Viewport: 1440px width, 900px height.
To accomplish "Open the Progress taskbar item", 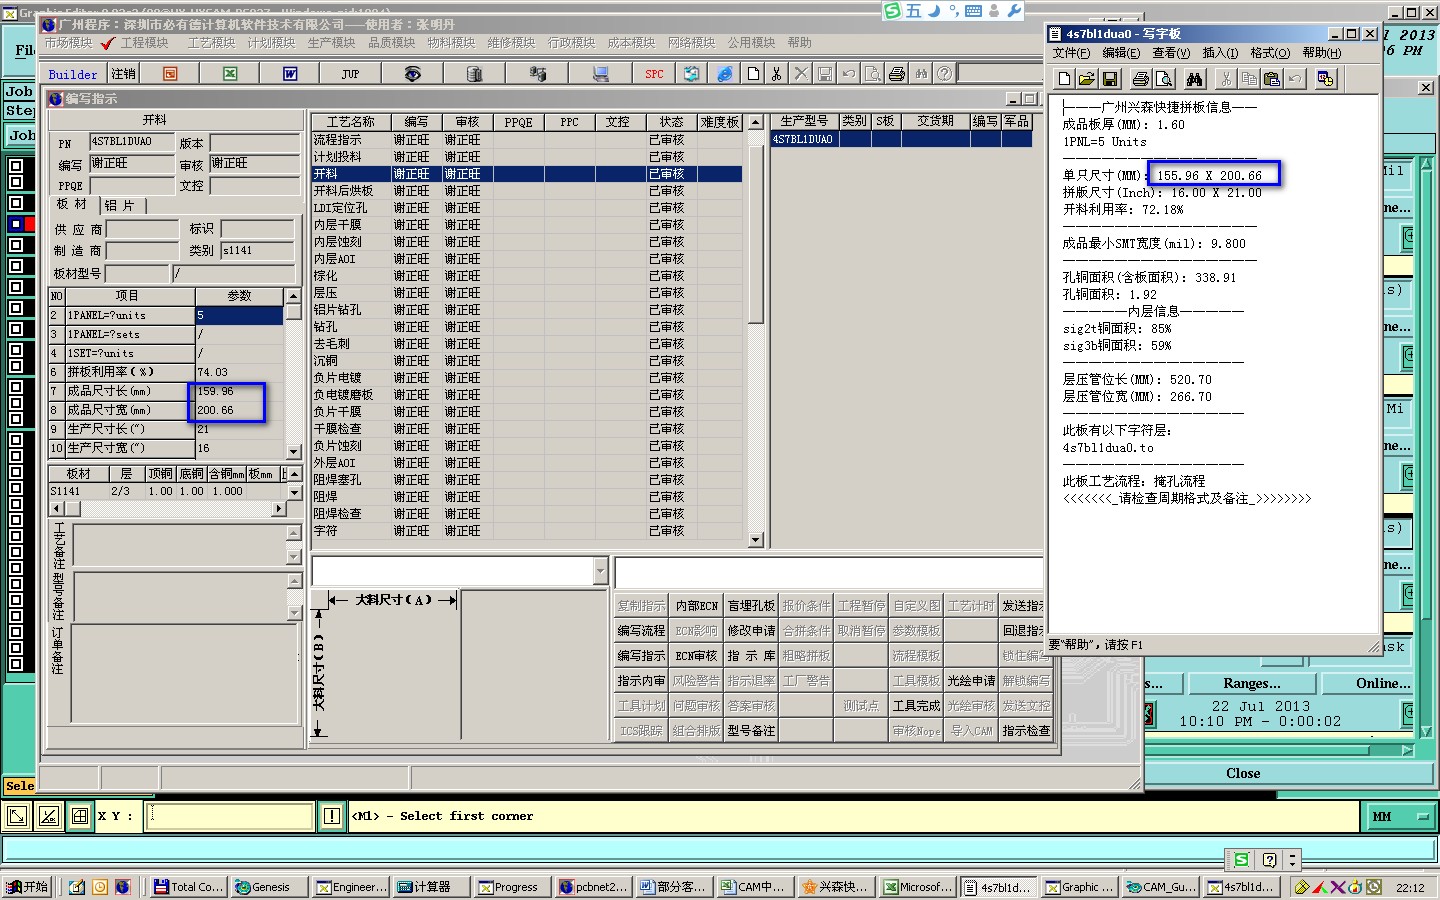I will [512, 887].
